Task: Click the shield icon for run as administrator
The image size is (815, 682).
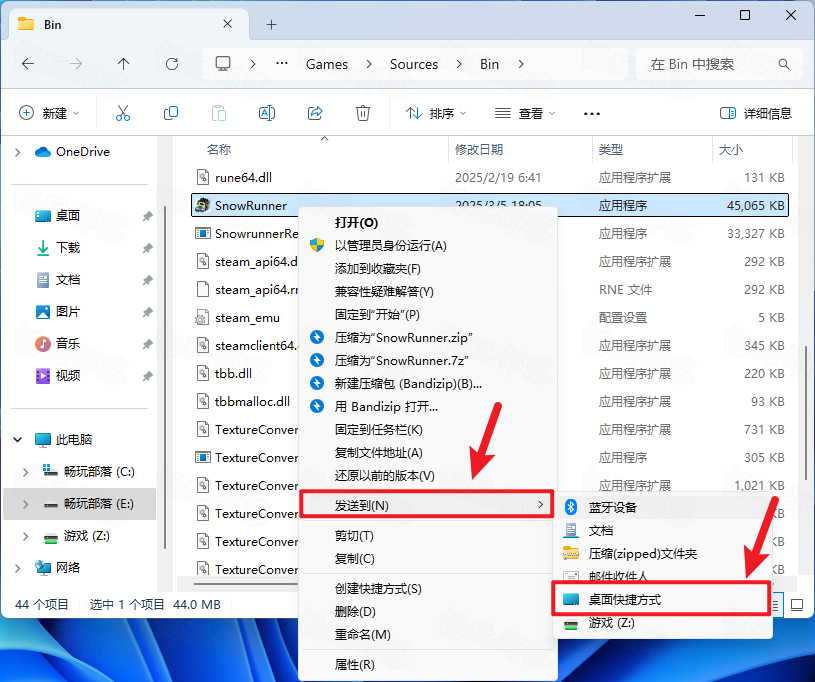Action: [317, 245]
